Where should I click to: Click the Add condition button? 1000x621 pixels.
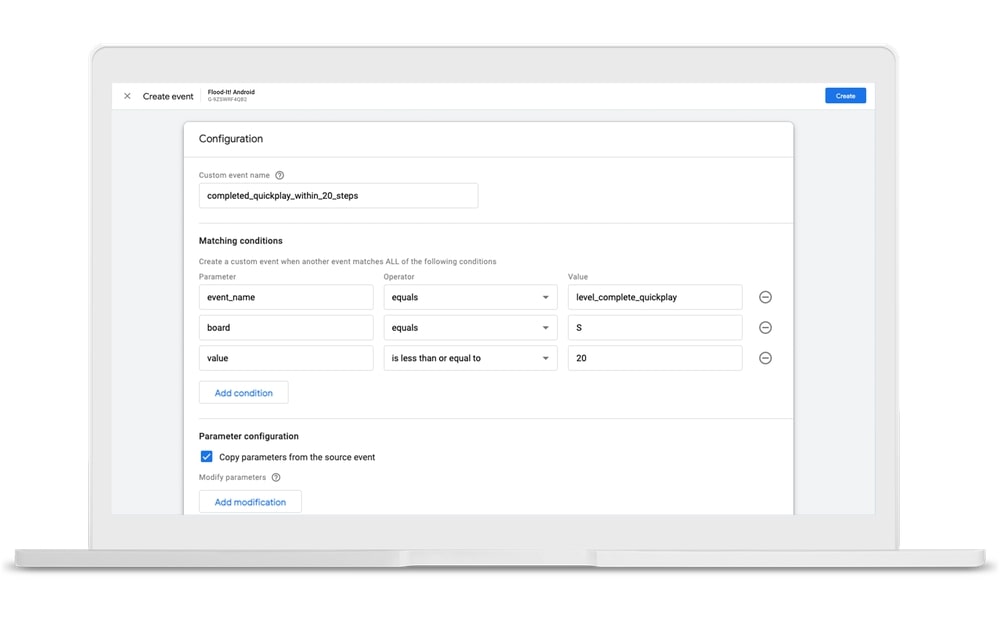pyautogui.click(x=243, y=393)
